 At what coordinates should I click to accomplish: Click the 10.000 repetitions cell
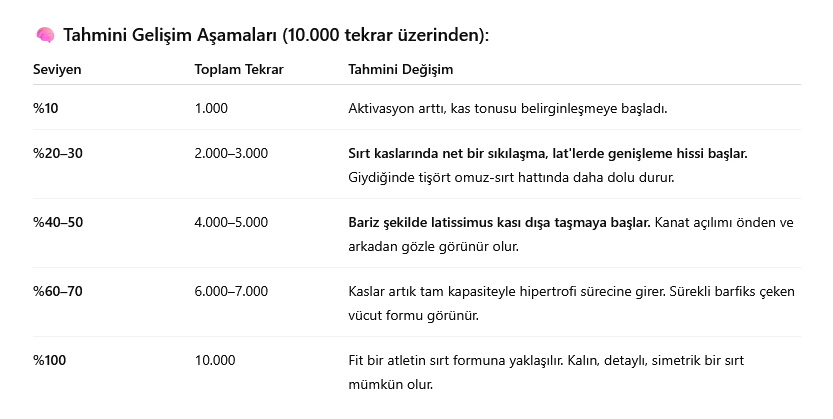(214, 360)
